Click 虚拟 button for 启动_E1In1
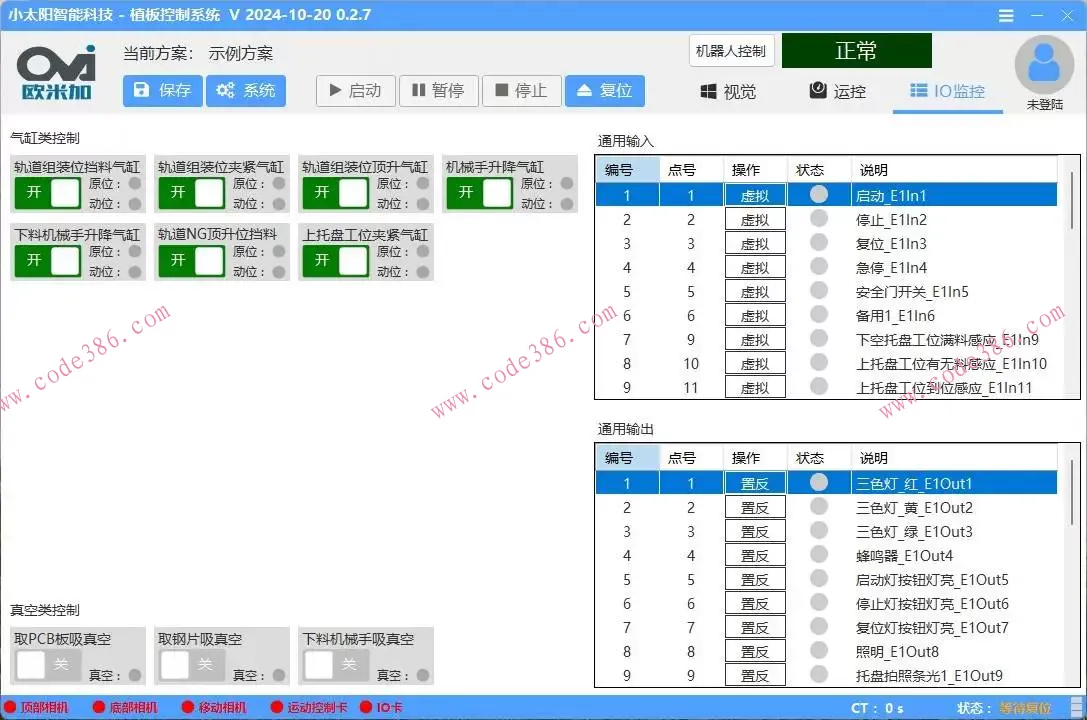The height and width of the screenshot is (720, 1087). pos(755,196)
